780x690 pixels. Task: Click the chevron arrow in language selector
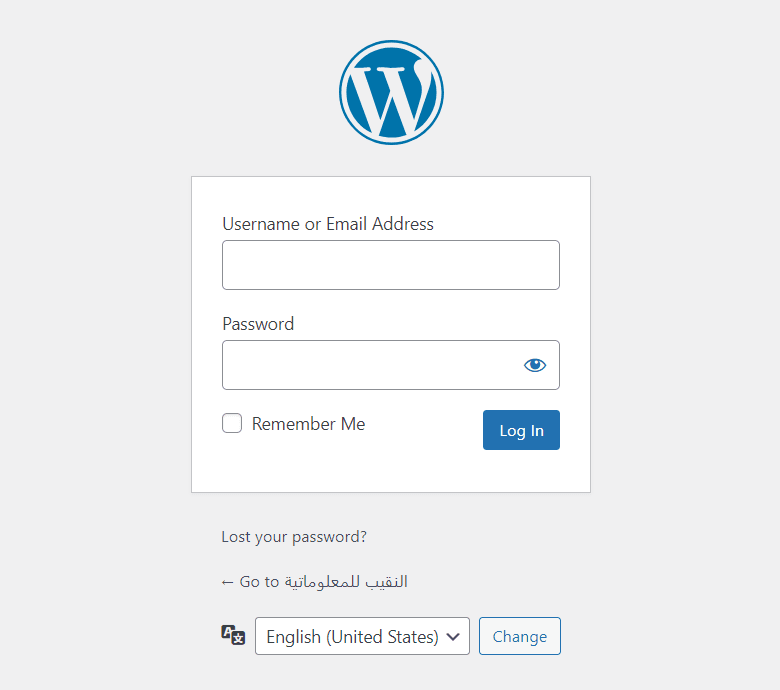click(453, 636)
